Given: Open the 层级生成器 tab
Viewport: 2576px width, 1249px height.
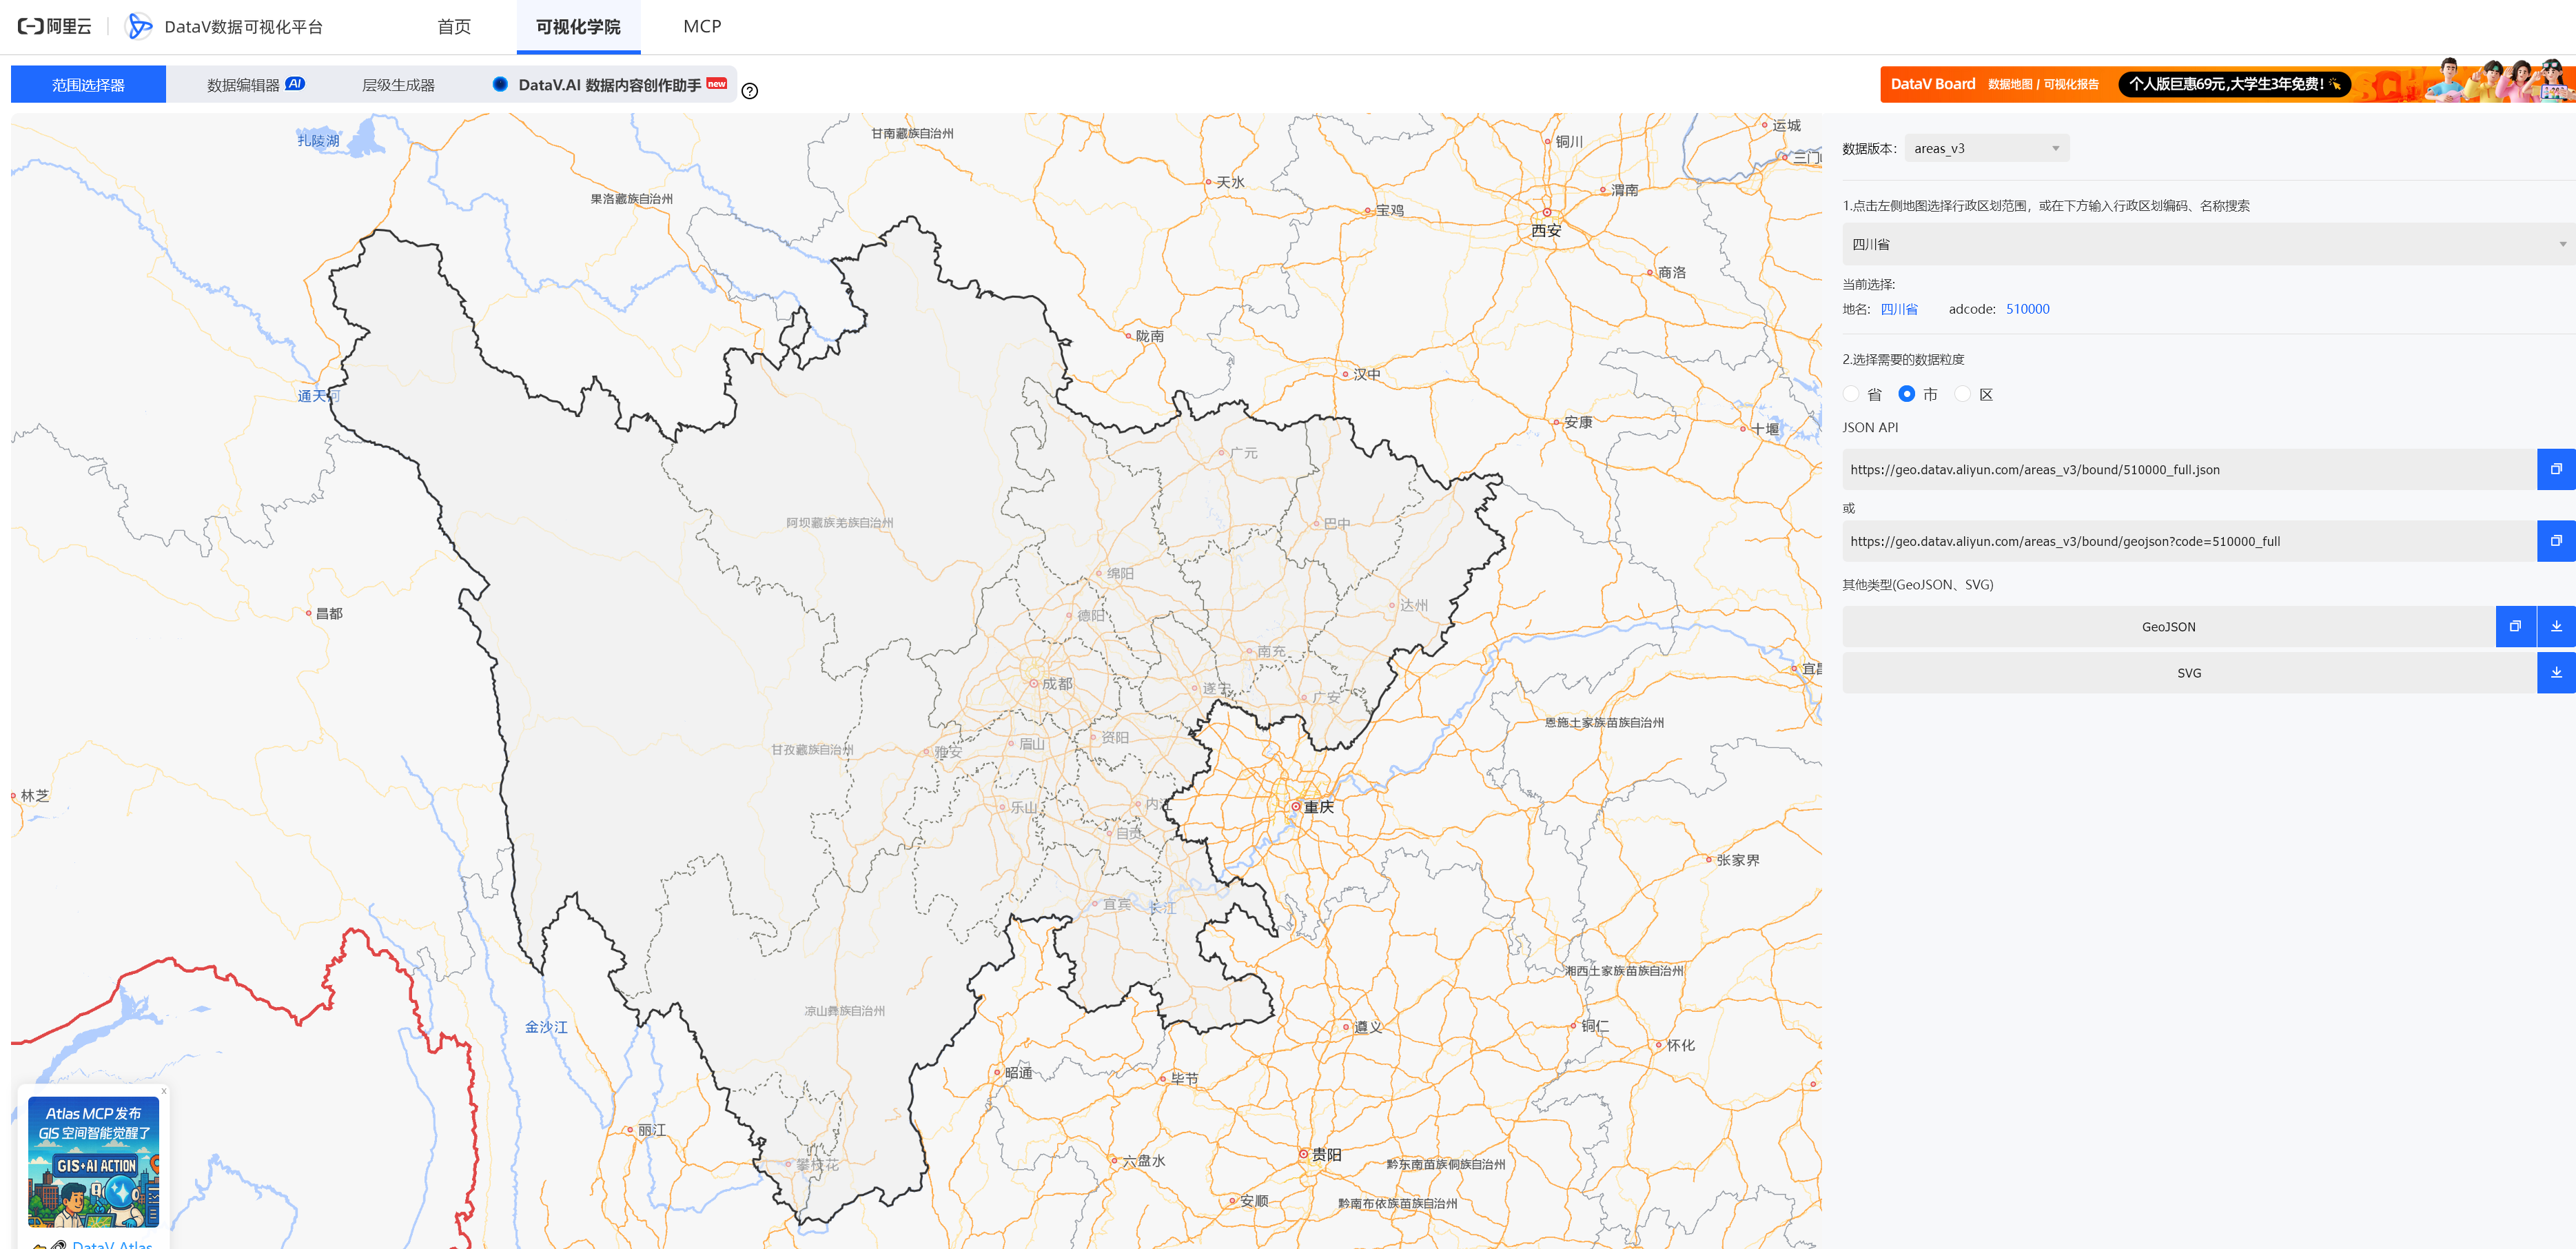Looking at the screenshot, I should coord(398,85).
